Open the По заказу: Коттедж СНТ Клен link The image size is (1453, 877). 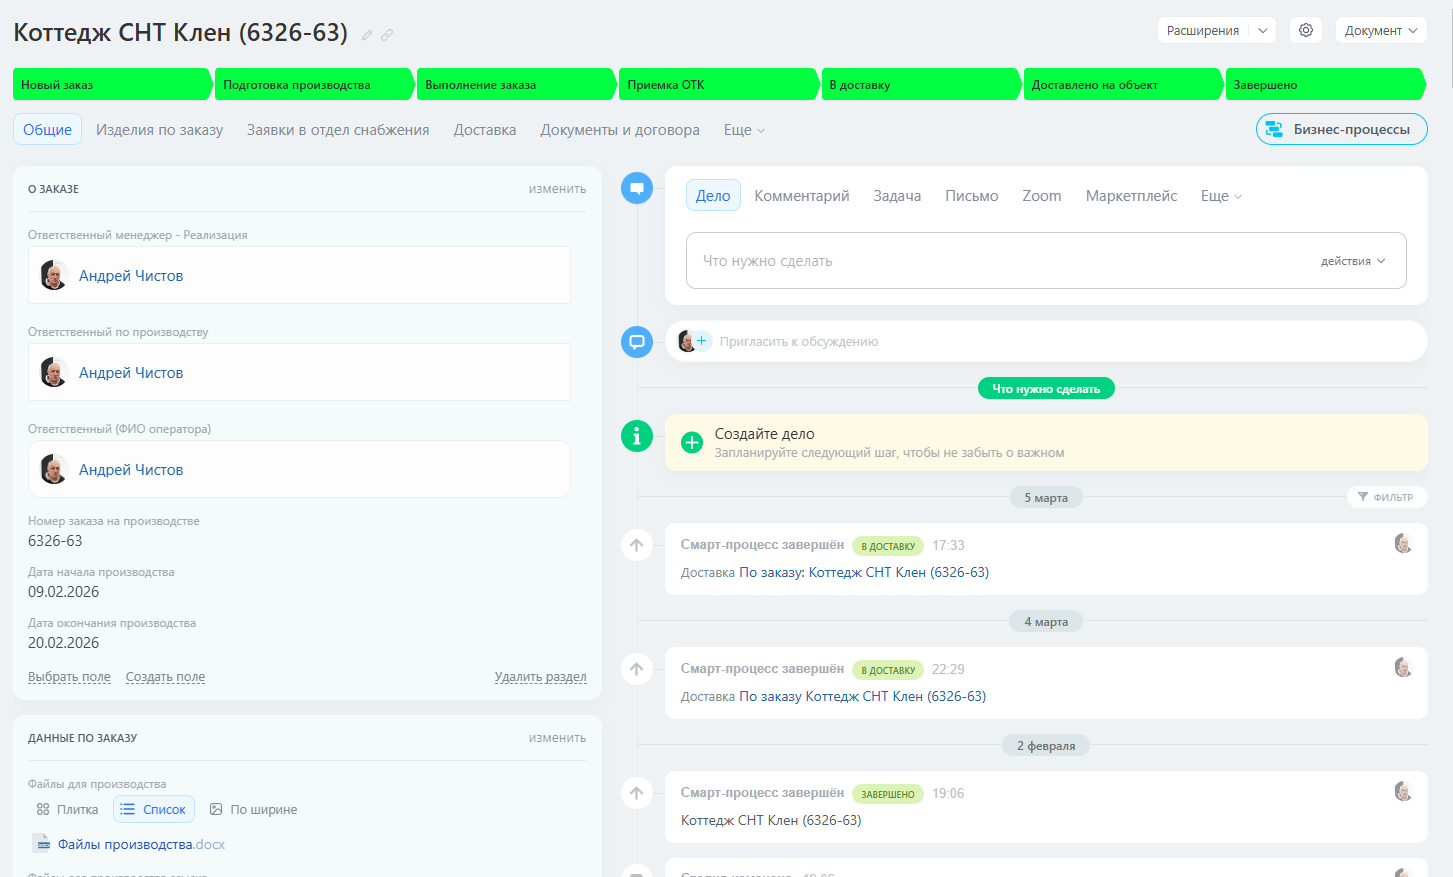click(x=863, y=572)
